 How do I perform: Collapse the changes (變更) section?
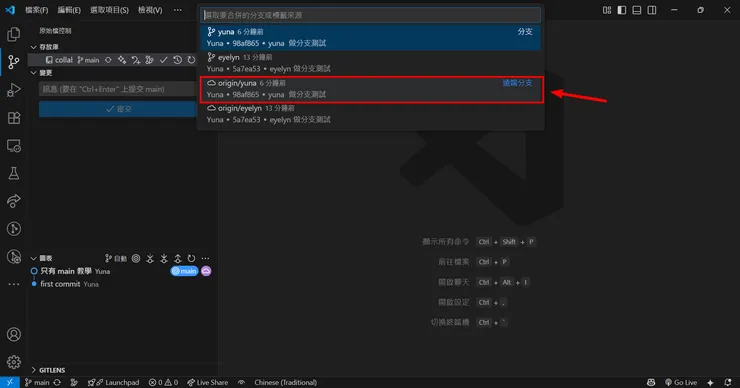click(34, 73)
